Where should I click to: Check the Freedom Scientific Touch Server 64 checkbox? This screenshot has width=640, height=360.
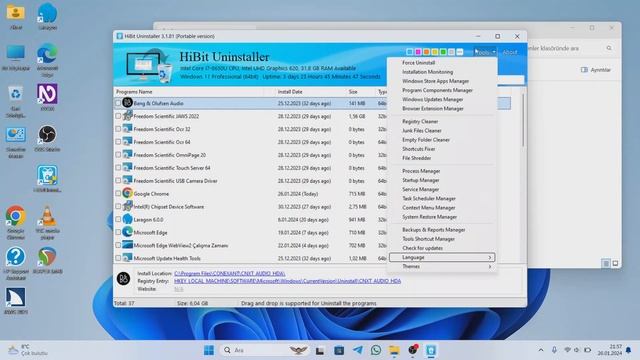(x=118, y=168)
